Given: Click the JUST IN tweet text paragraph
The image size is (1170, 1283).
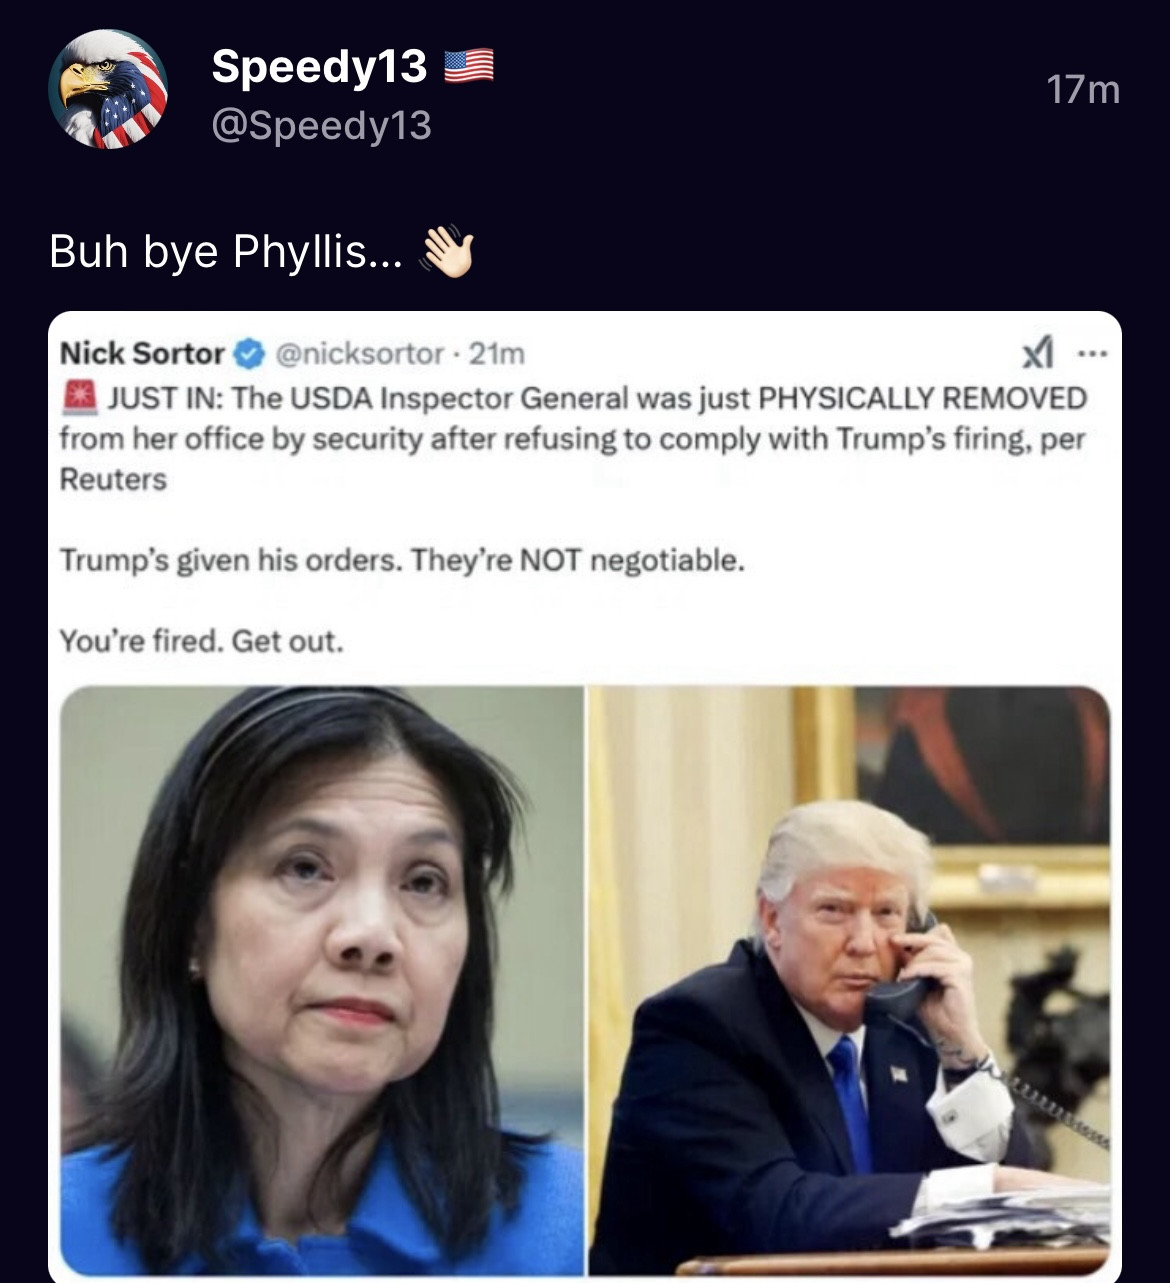Looking at the screenshot, I should coord(573,438).
